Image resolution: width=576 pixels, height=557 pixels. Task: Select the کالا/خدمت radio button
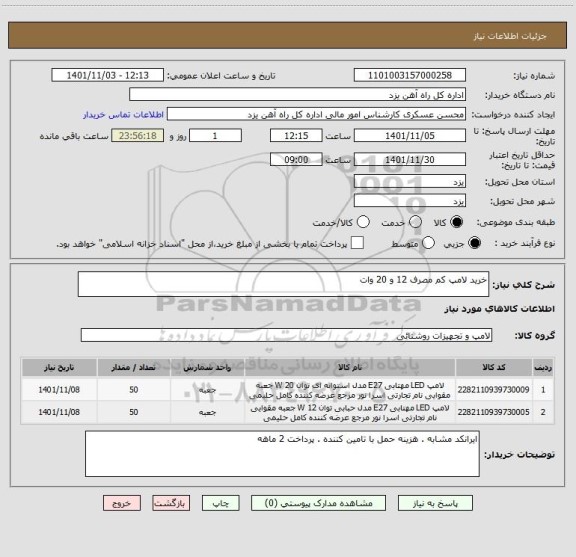(x=363, y=222)
